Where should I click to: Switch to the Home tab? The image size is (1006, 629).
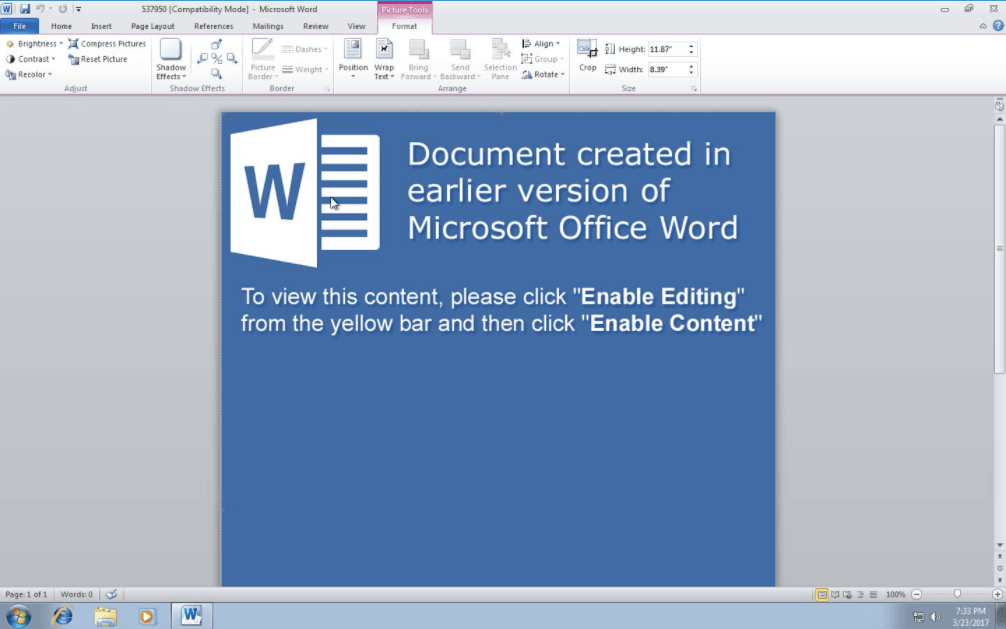61,26
